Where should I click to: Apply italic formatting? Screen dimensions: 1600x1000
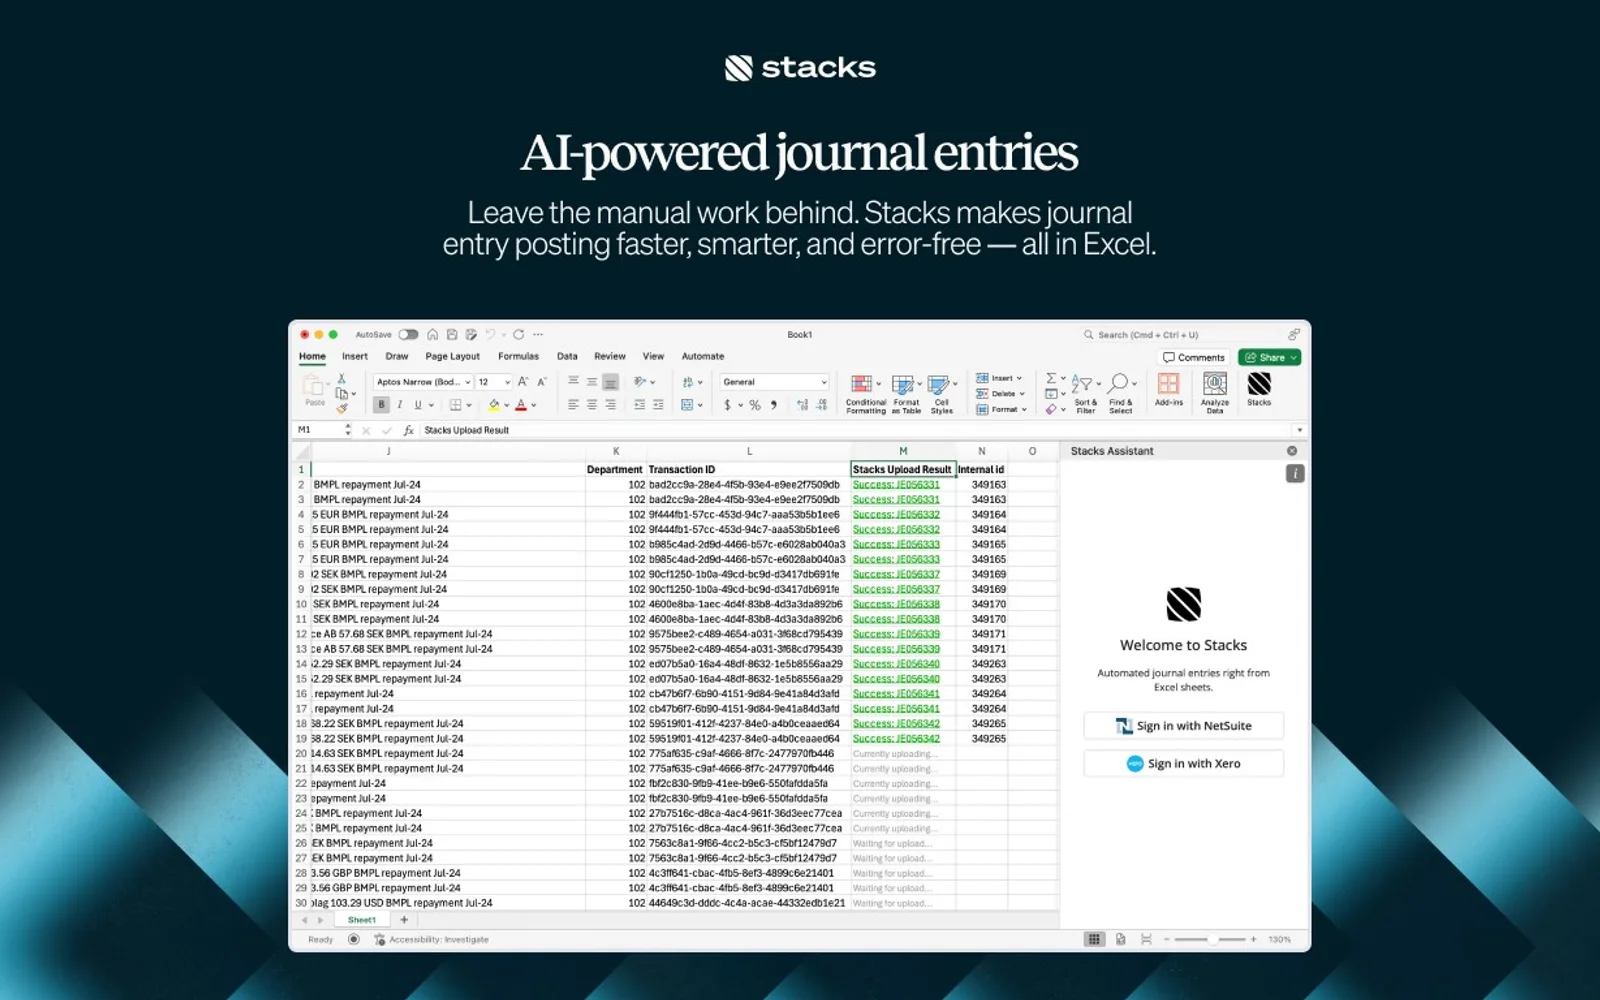click(400, 405)
